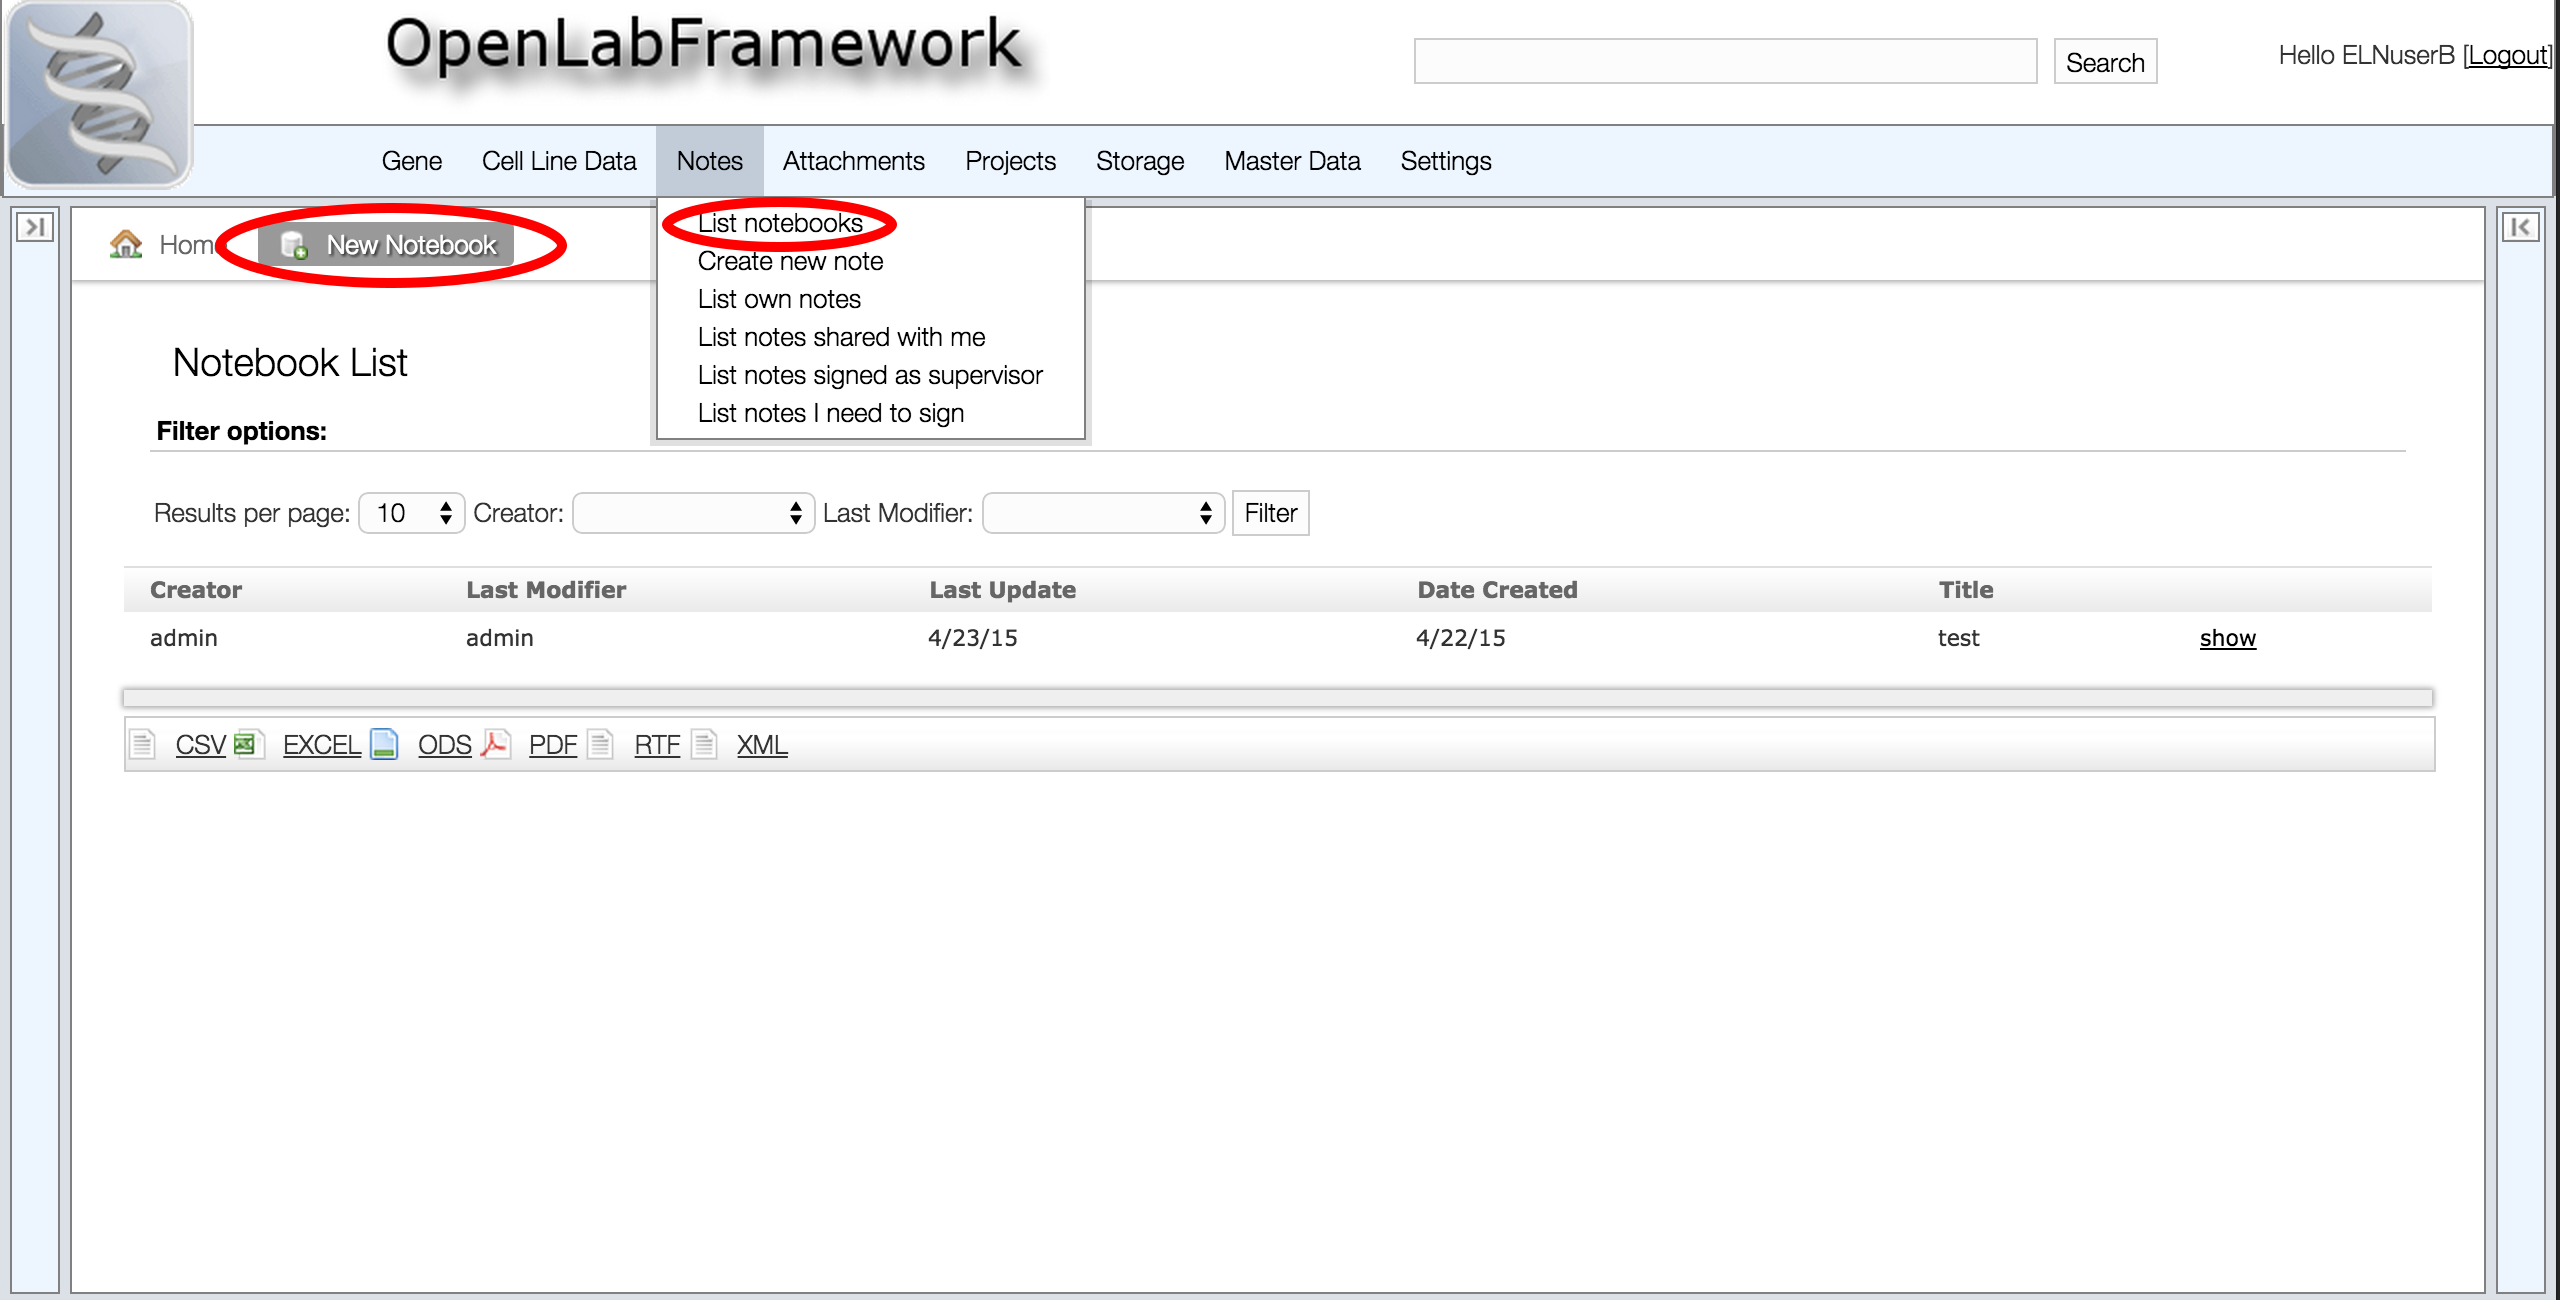Focus the top search input field

[1725, 62]
